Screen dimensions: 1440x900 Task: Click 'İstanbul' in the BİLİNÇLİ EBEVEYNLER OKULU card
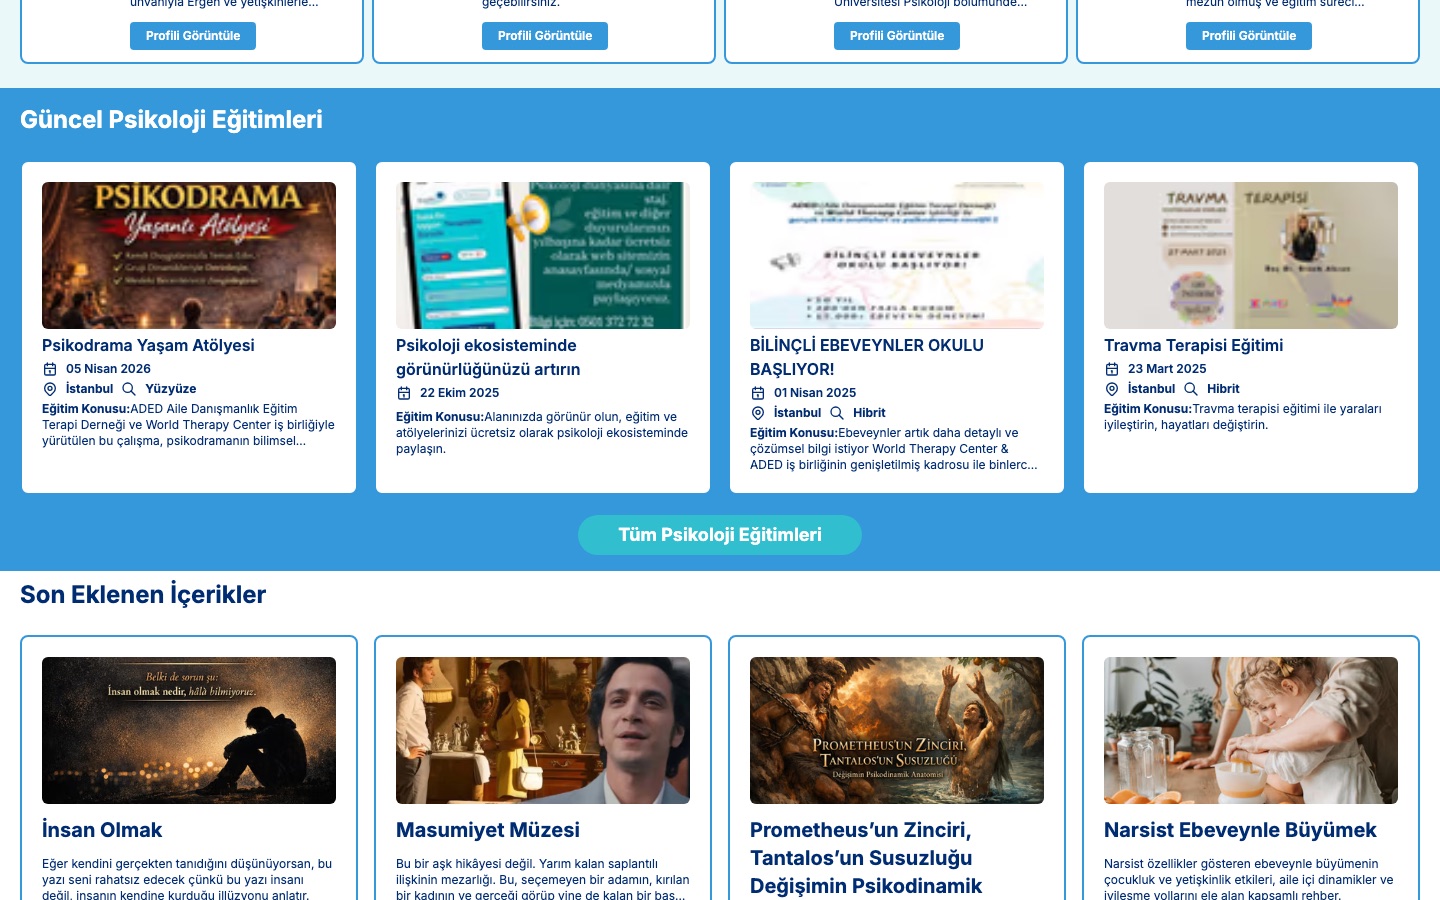point(797,413)
